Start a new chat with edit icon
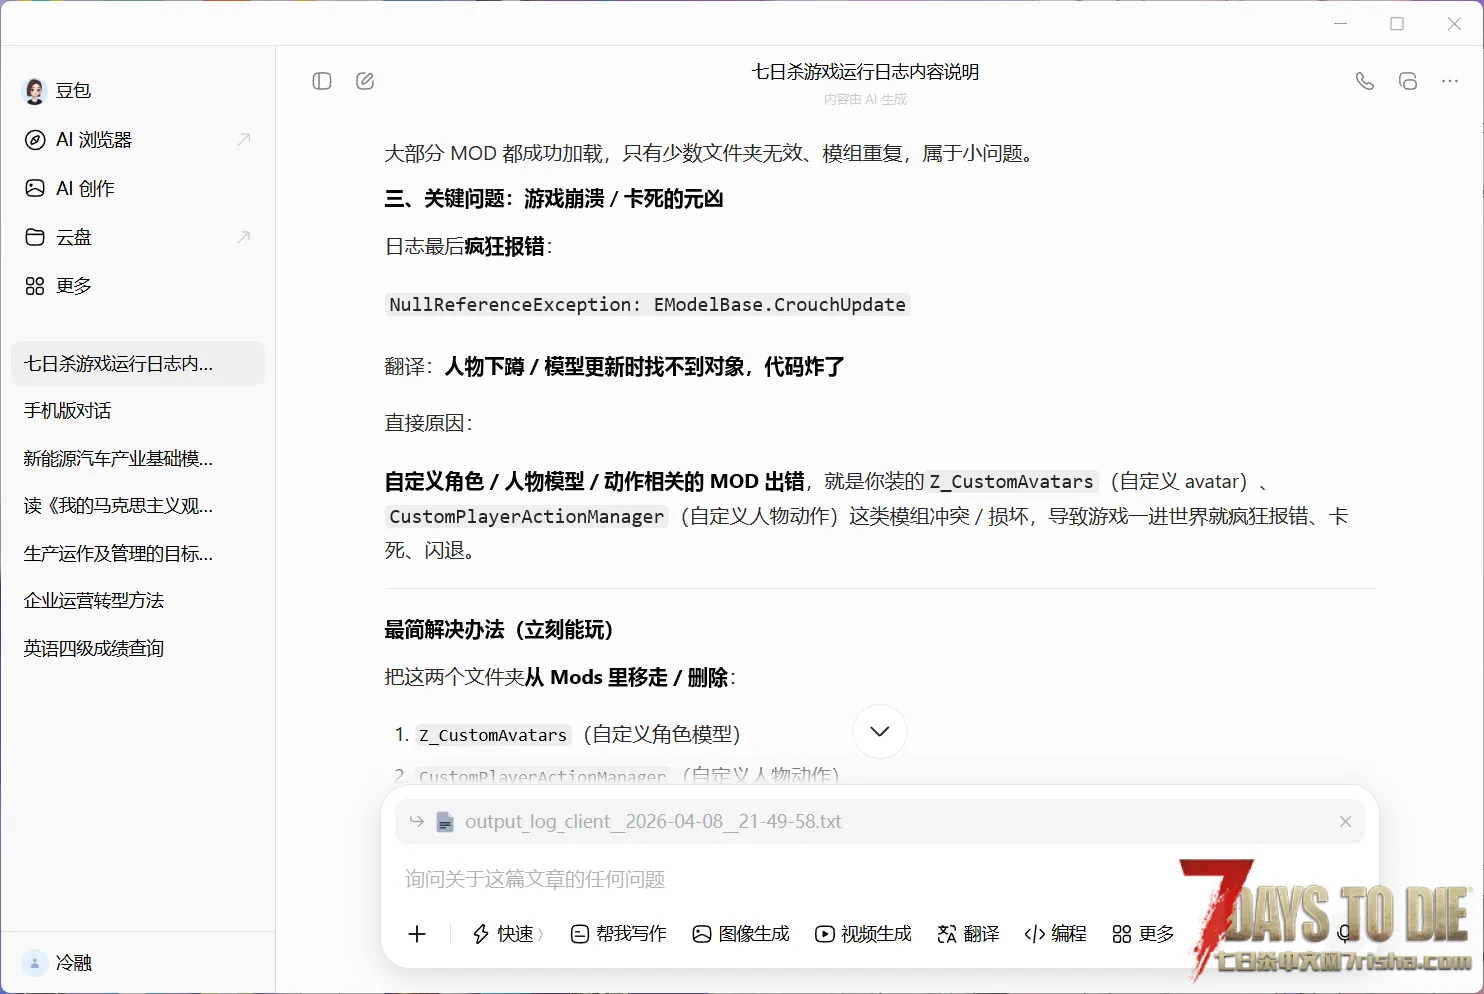The width and height of the screenshot is (1484, 994). coord(365,81)
